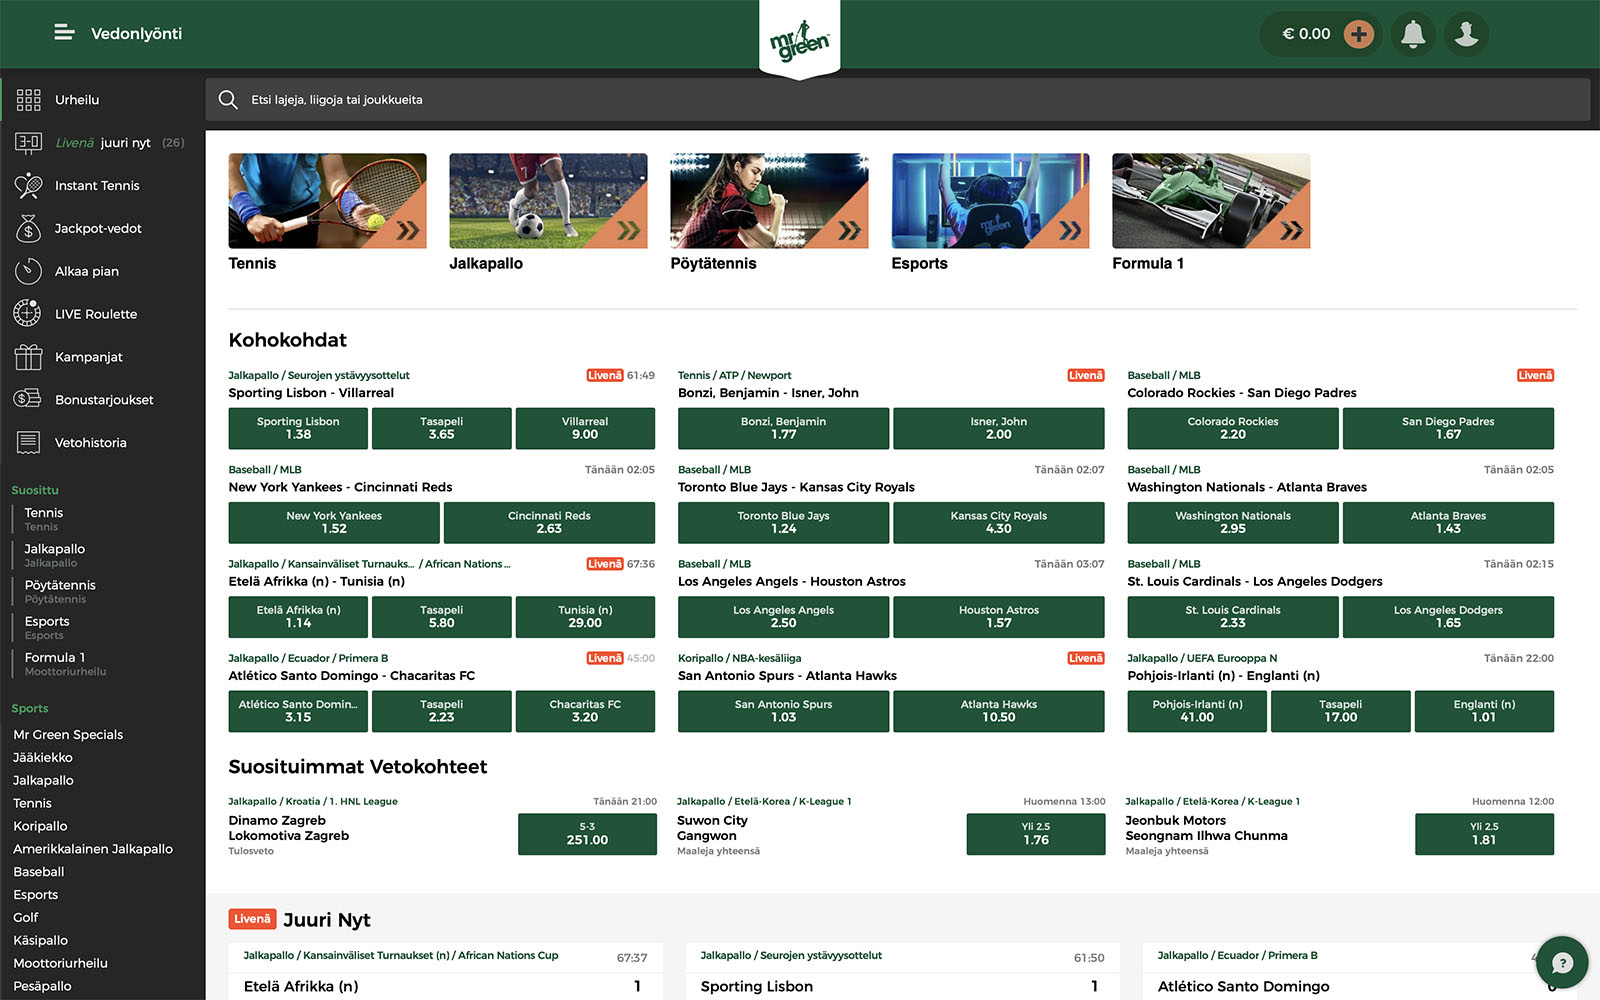Open the Formula 1 category thumbnail

click(1210, 201)
